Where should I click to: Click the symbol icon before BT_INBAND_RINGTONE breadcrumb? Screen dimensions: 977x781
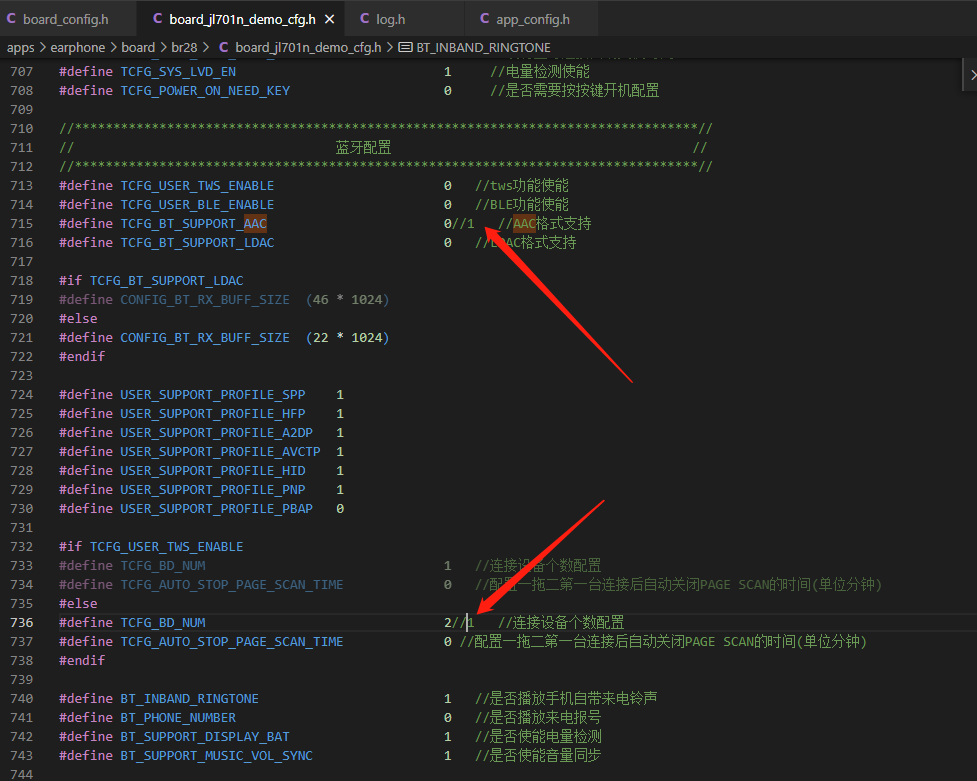point(405,47)
